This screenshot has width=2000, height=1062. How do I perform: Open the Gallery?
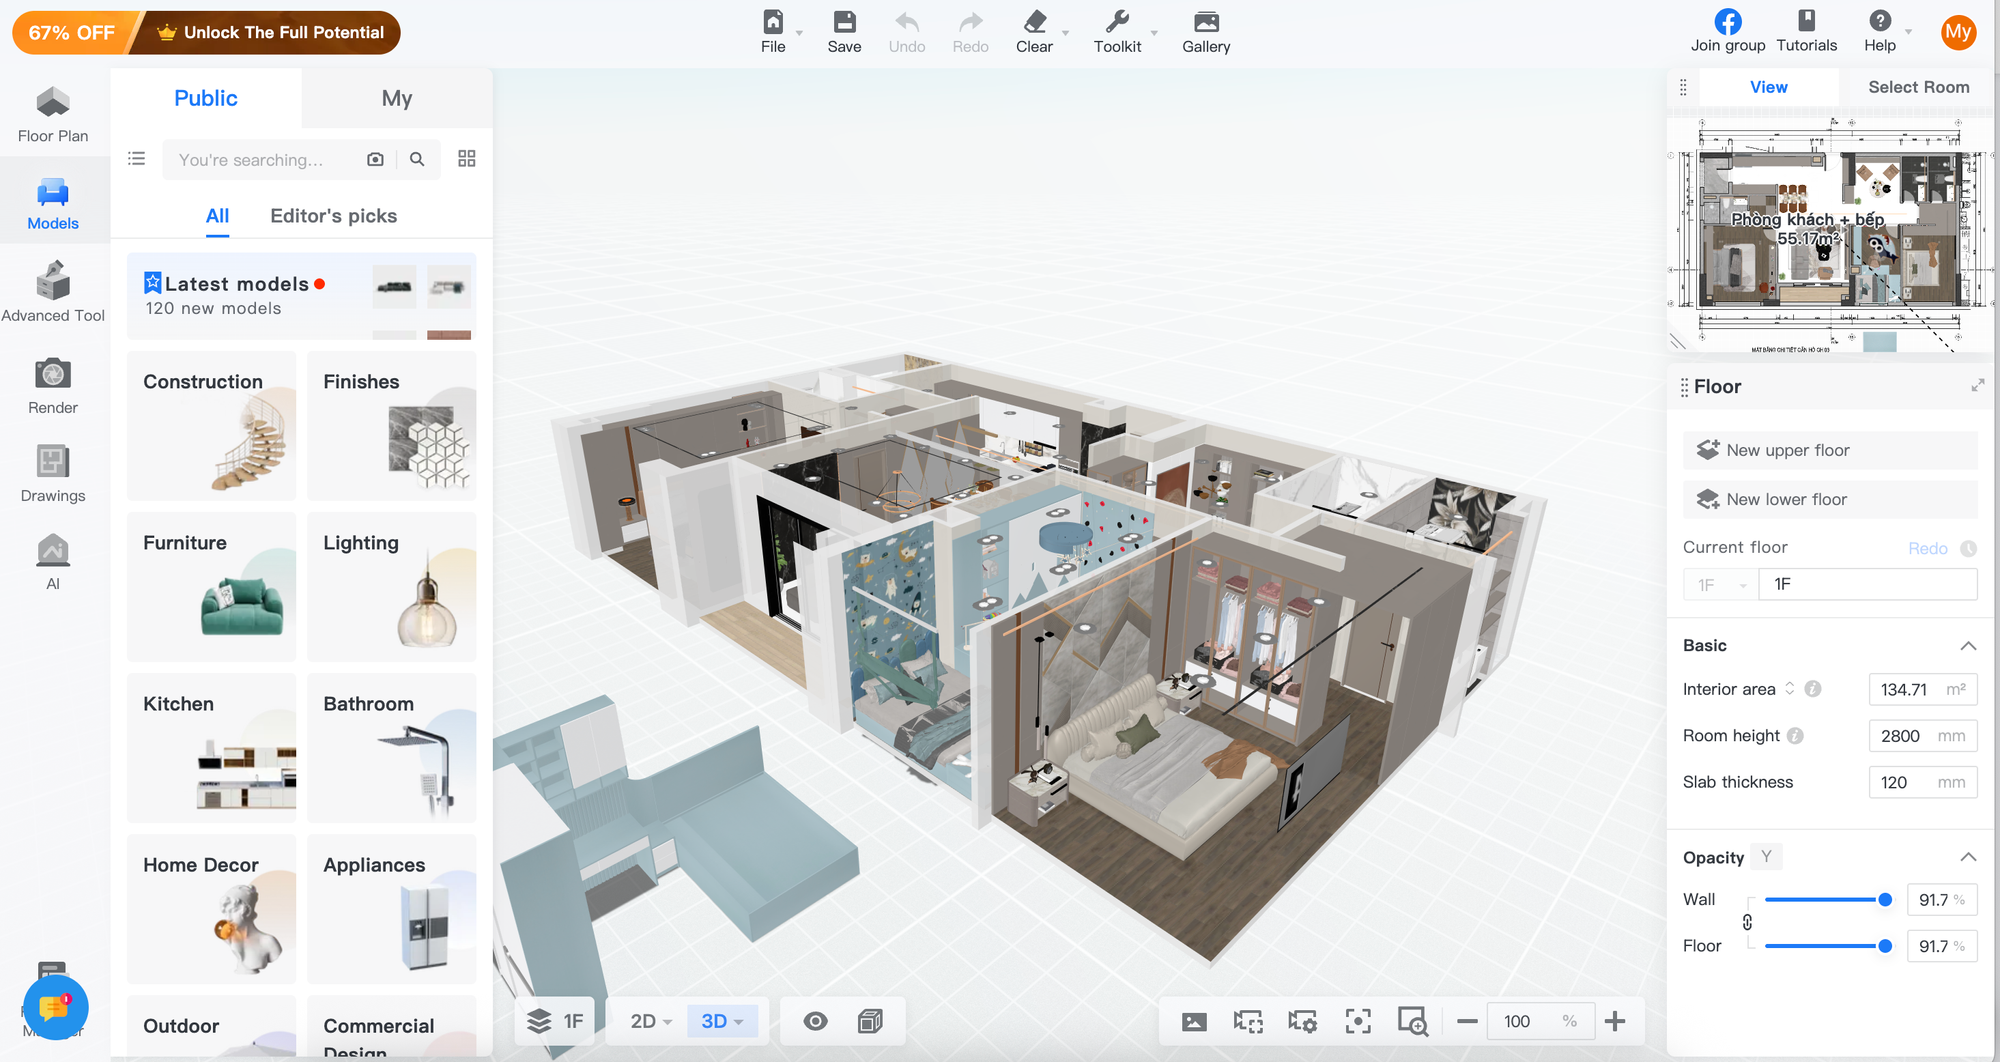pyautogui.click(x=1206, y=32)
